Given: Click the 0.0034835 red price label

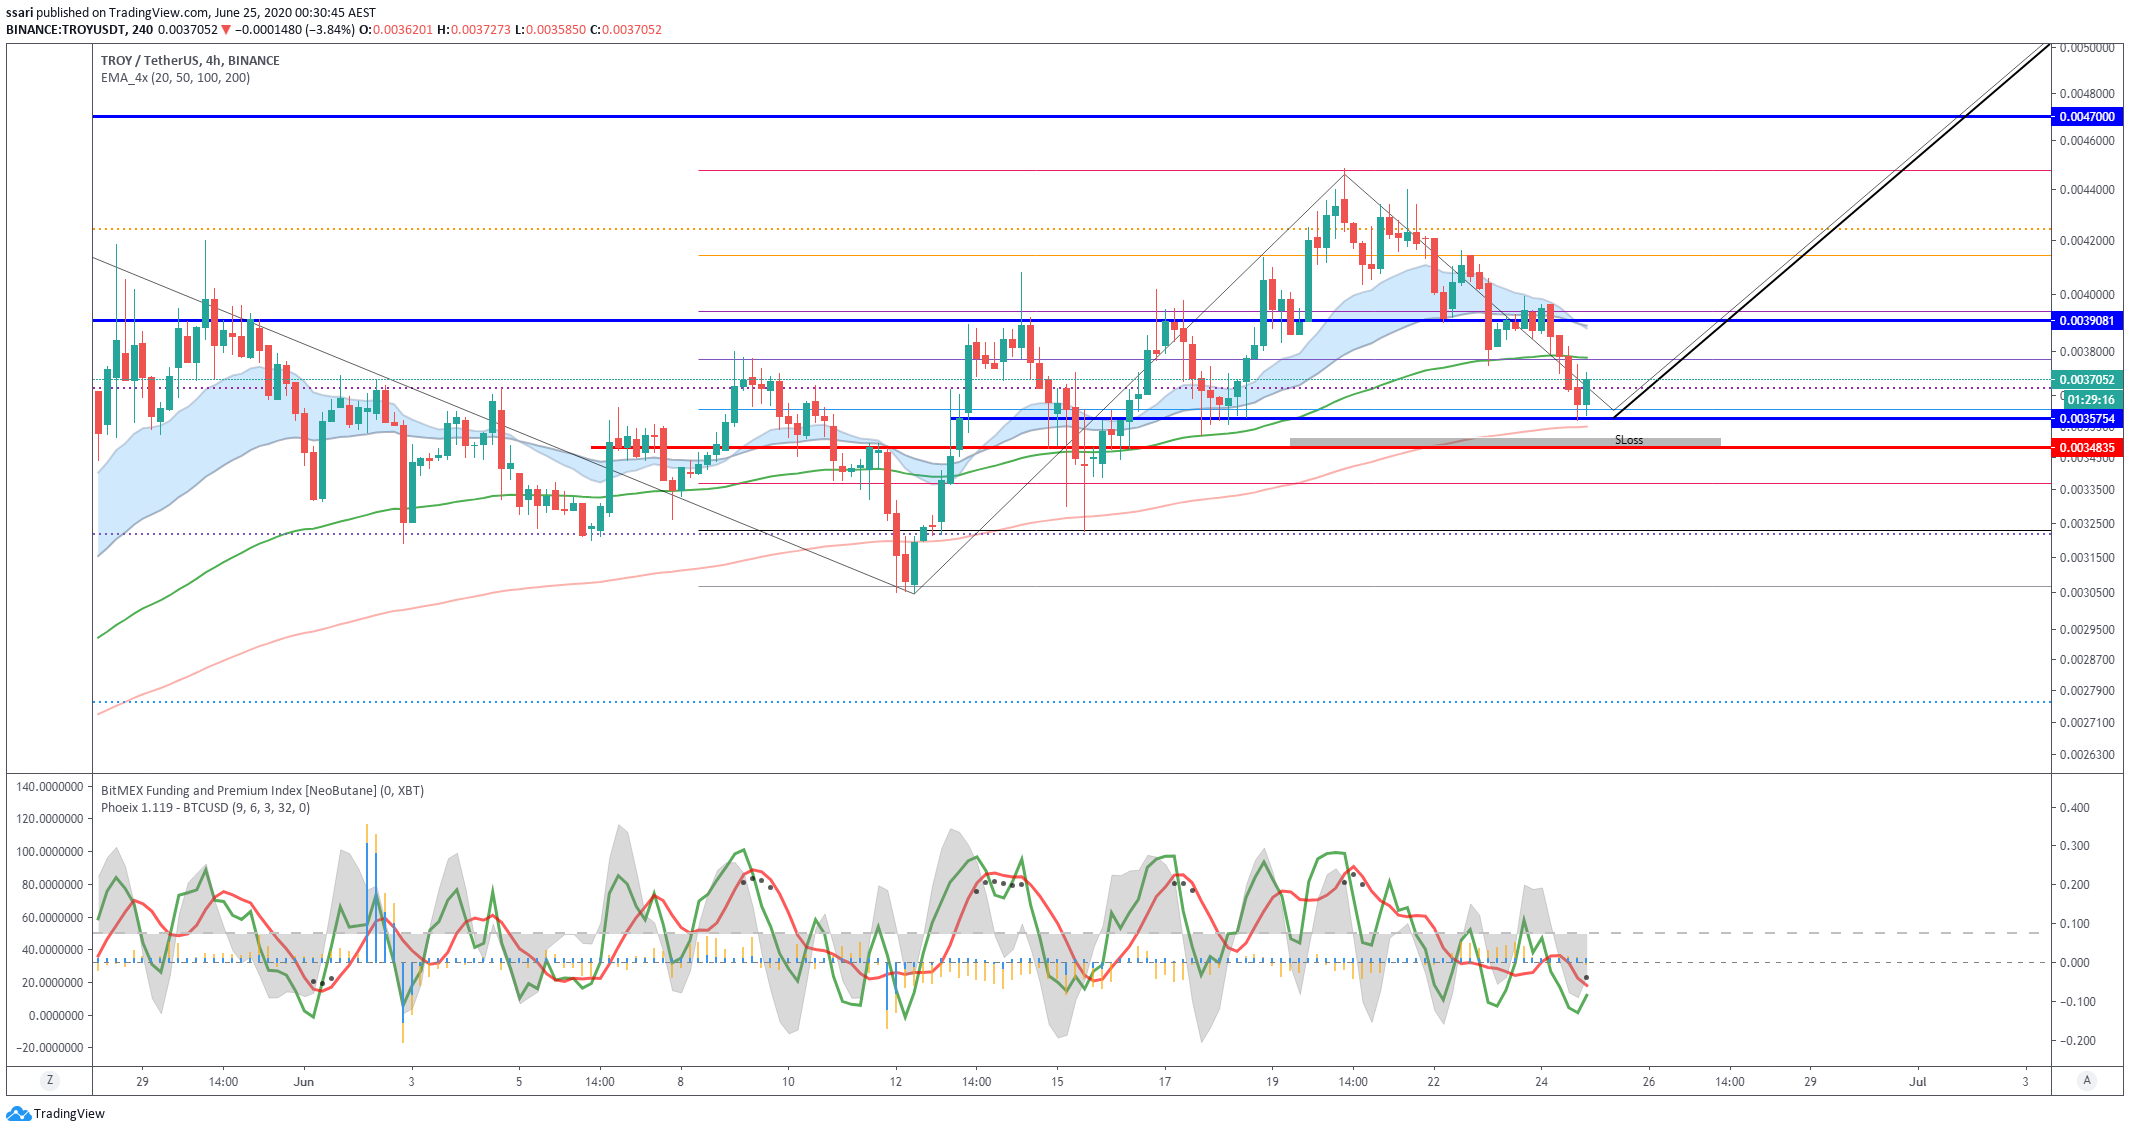Looking at the screenshot, I should coord(2086,448).
